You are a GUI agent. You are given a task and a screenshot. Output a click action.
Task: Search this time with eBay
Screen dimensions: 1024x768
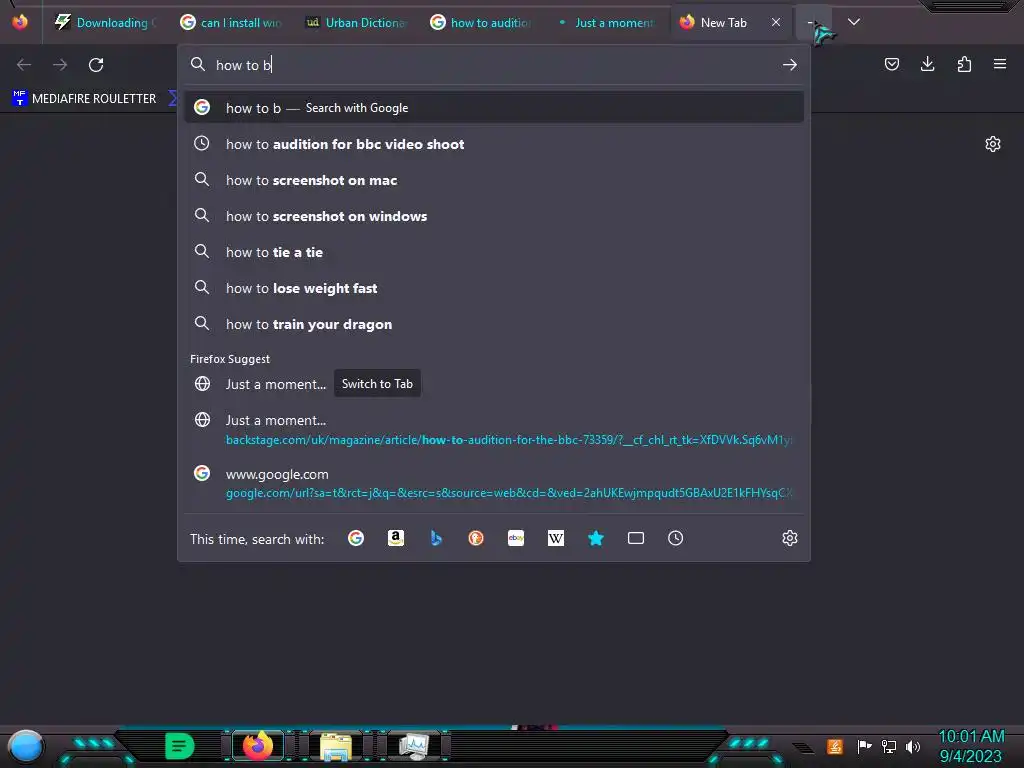pos(516,538)
